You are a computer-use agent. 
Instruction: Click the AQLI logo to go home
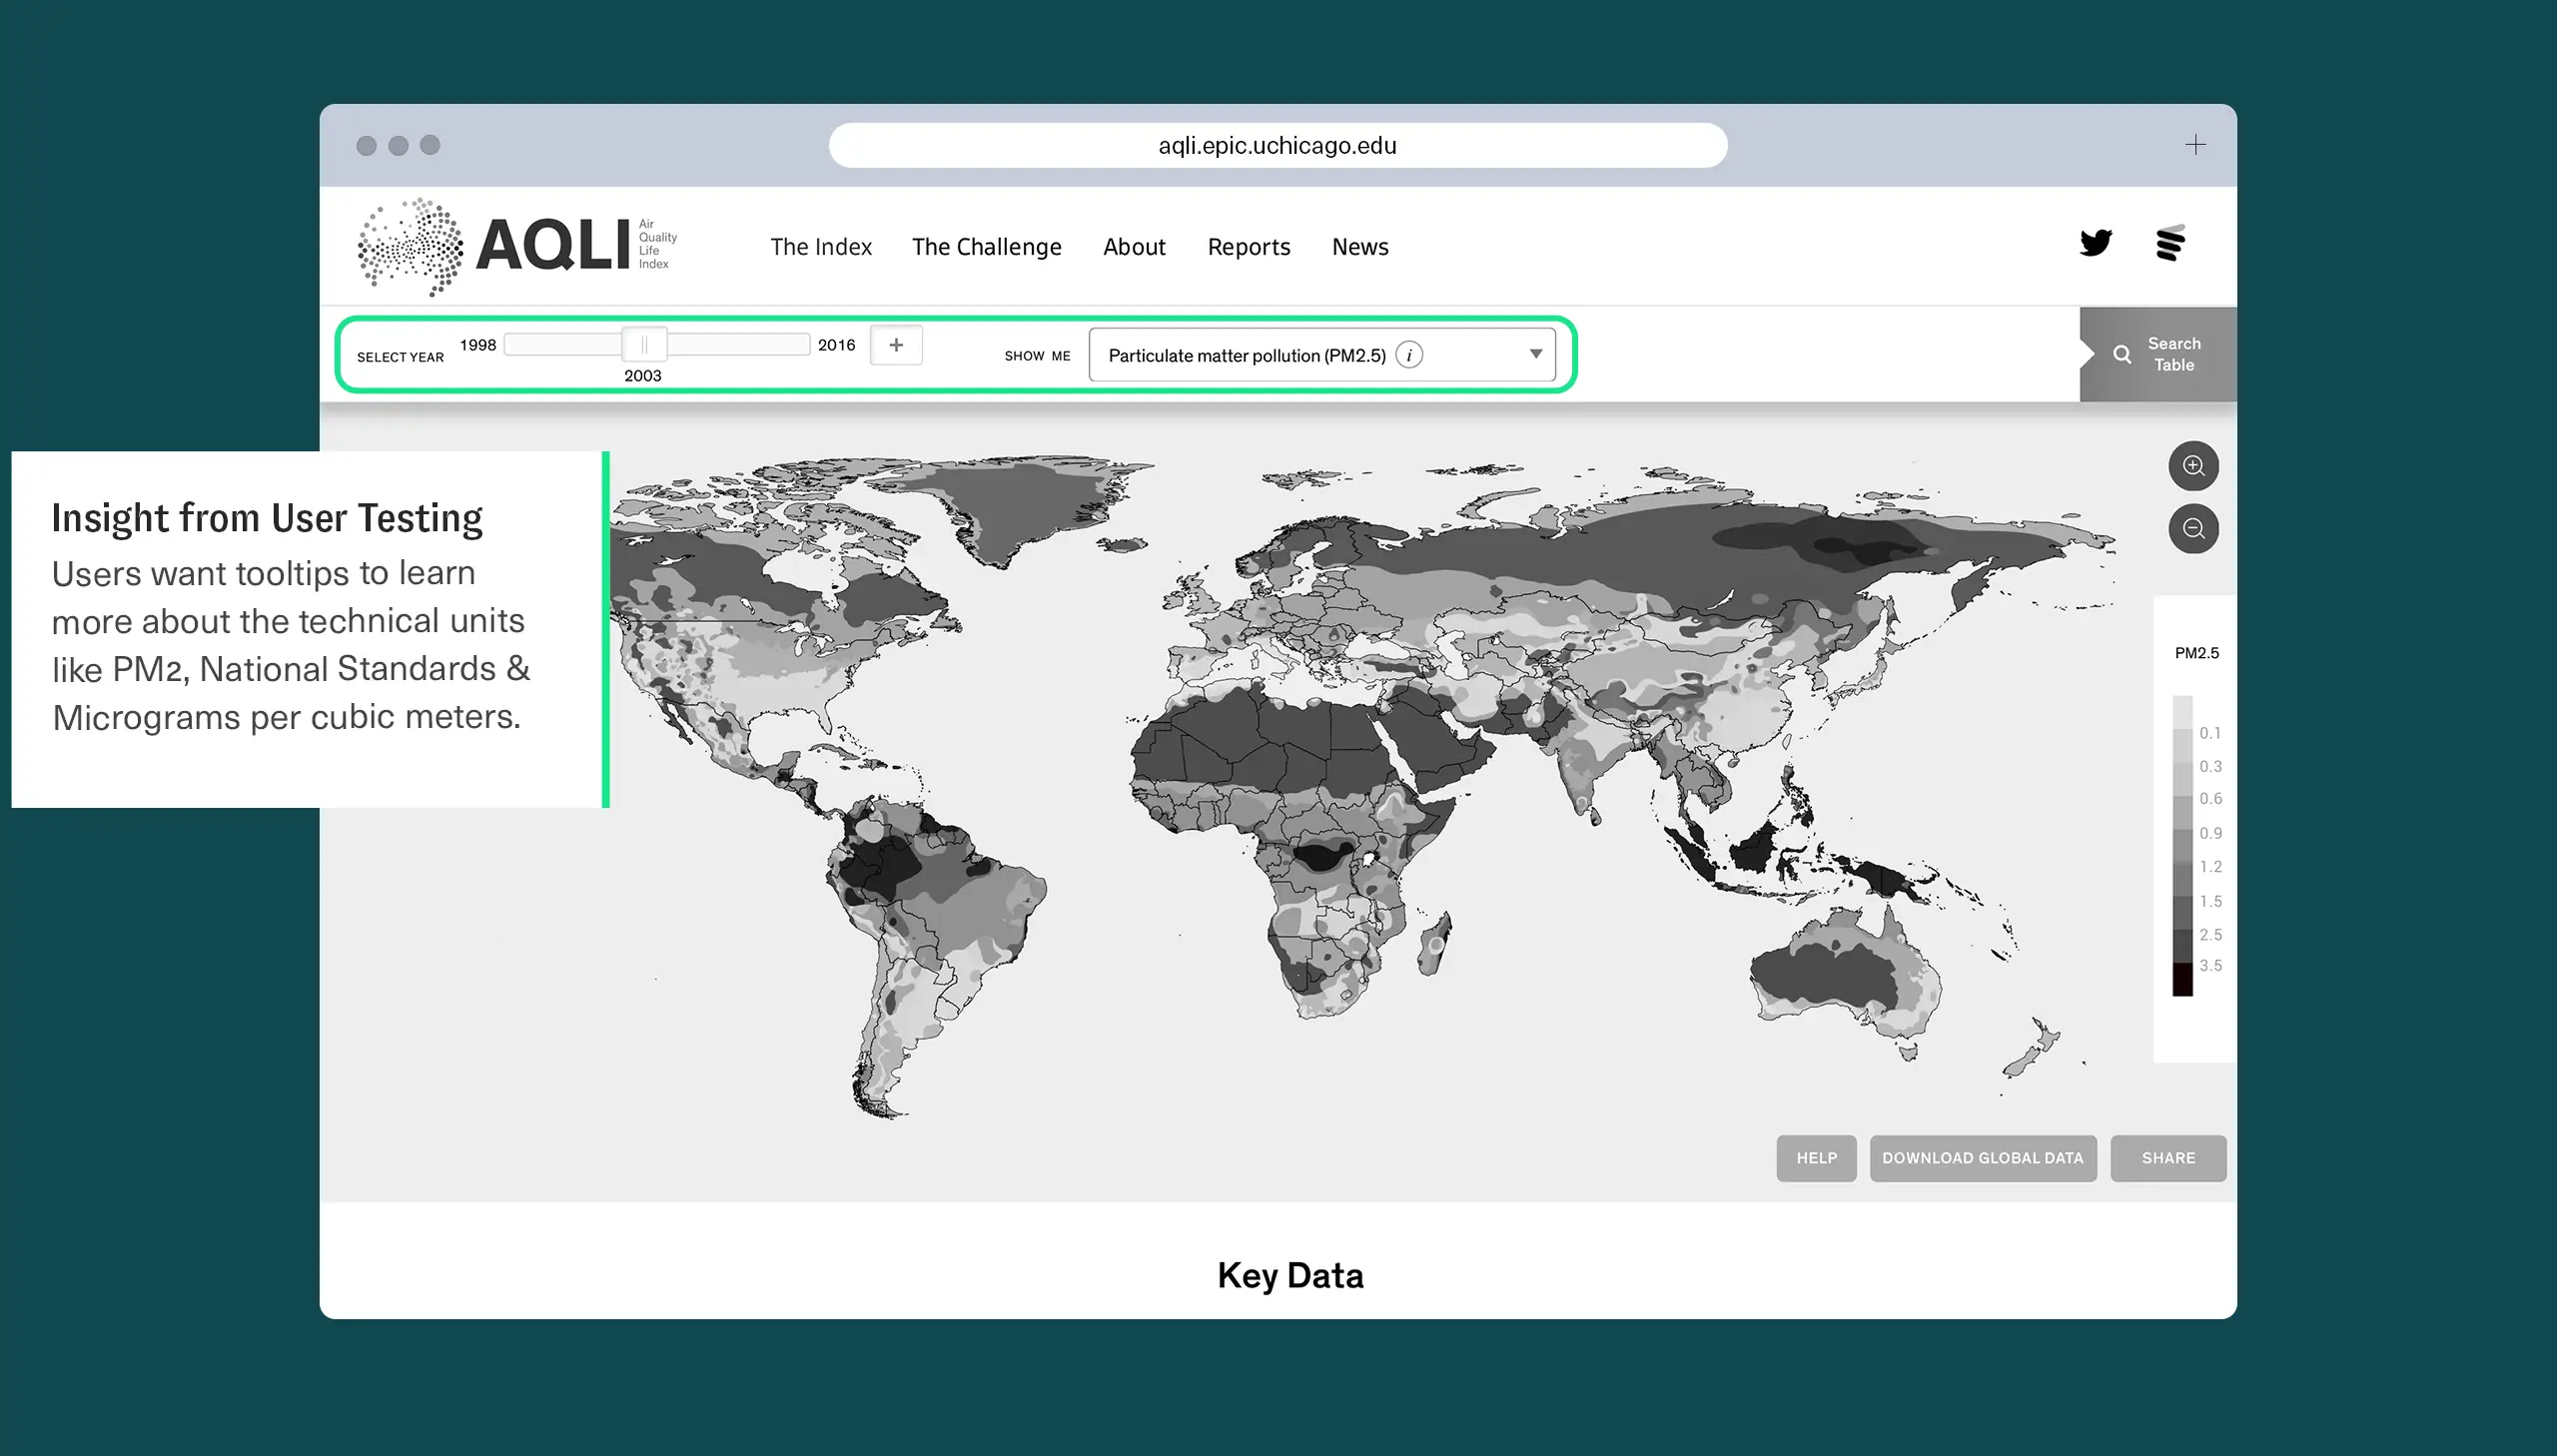518,246
